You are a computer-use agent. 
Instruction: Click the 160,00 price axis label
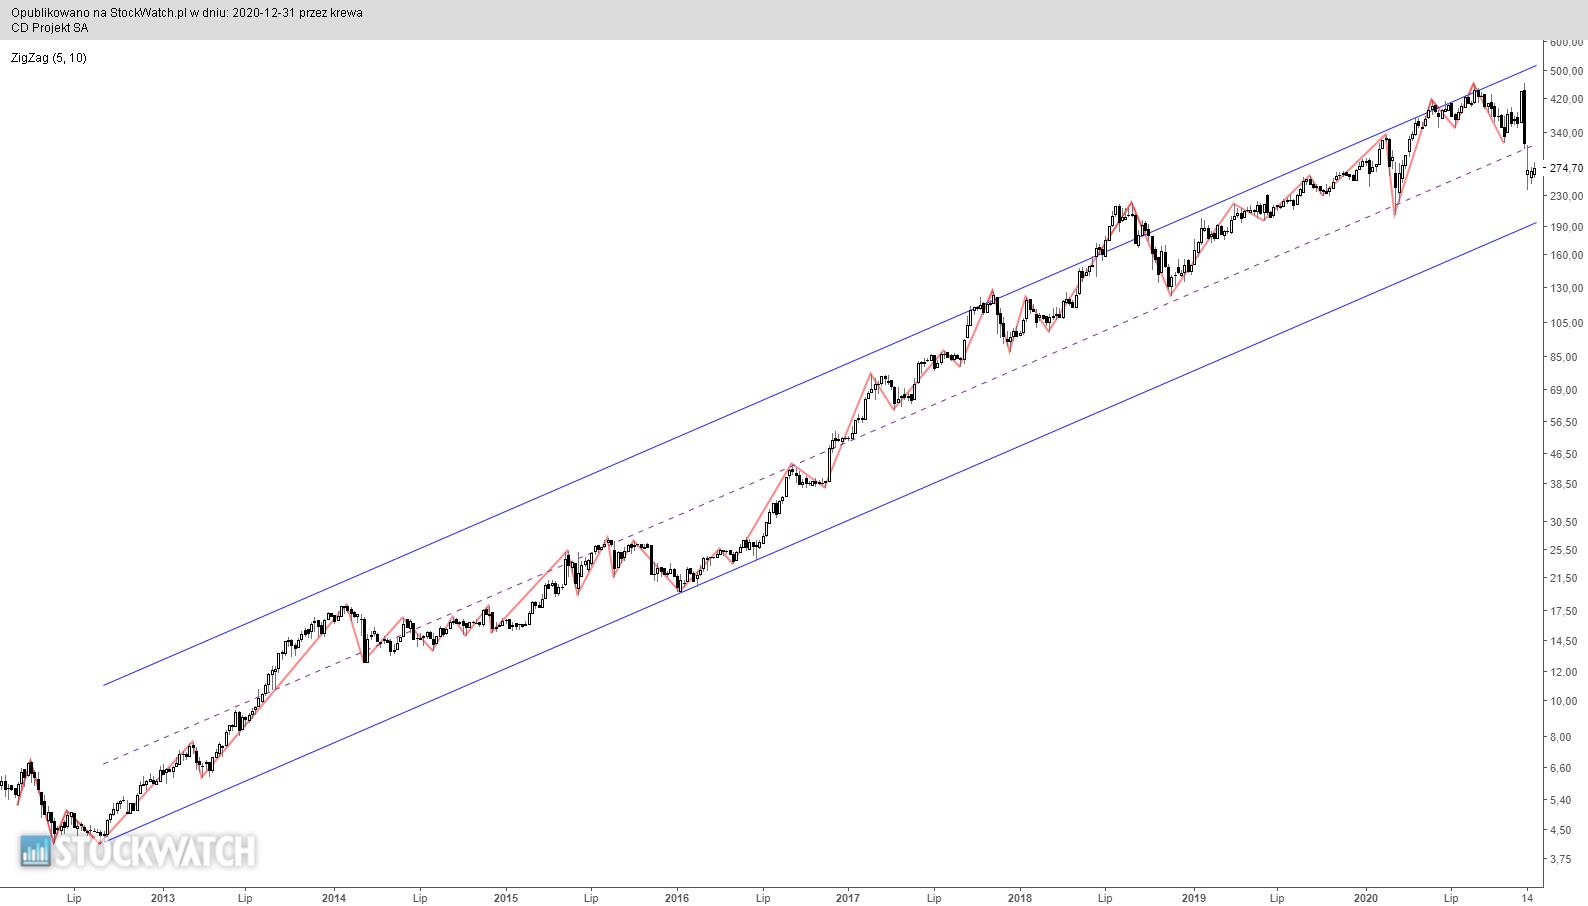click(1566, 255)
